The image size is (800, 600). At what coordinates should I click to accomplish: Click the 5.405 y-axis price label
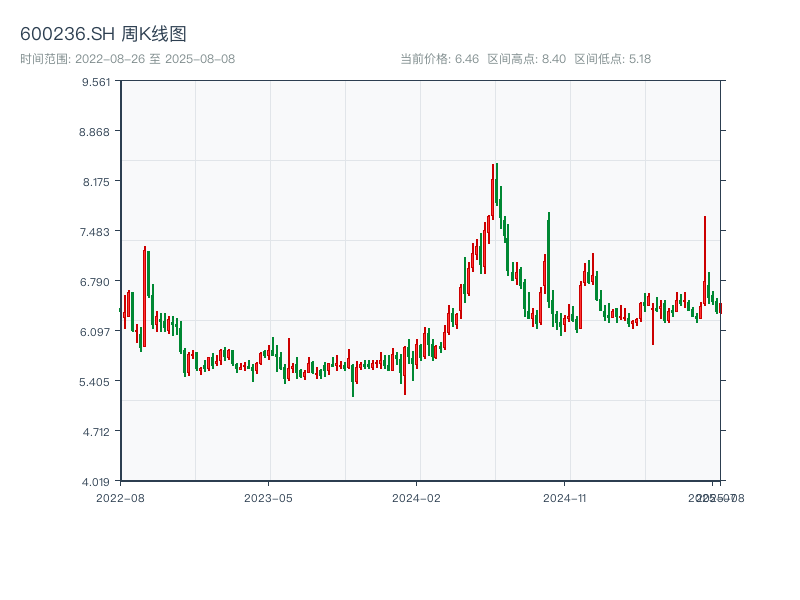coord(96,382)
